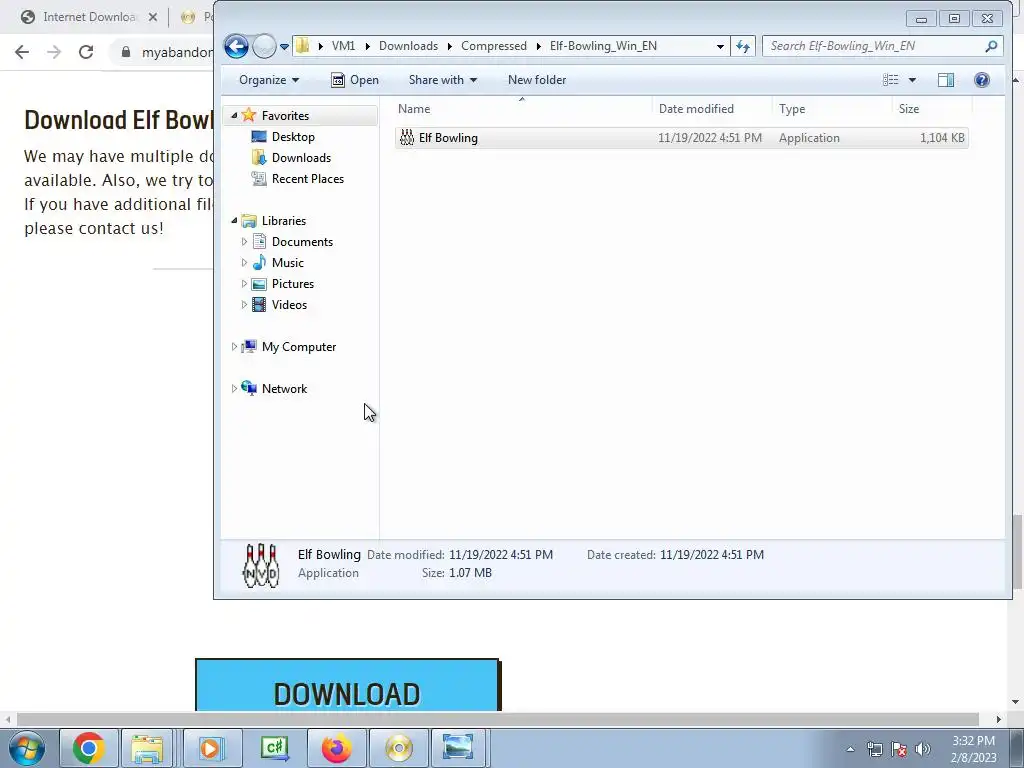Sort by Type column header

tap(832, 108)
